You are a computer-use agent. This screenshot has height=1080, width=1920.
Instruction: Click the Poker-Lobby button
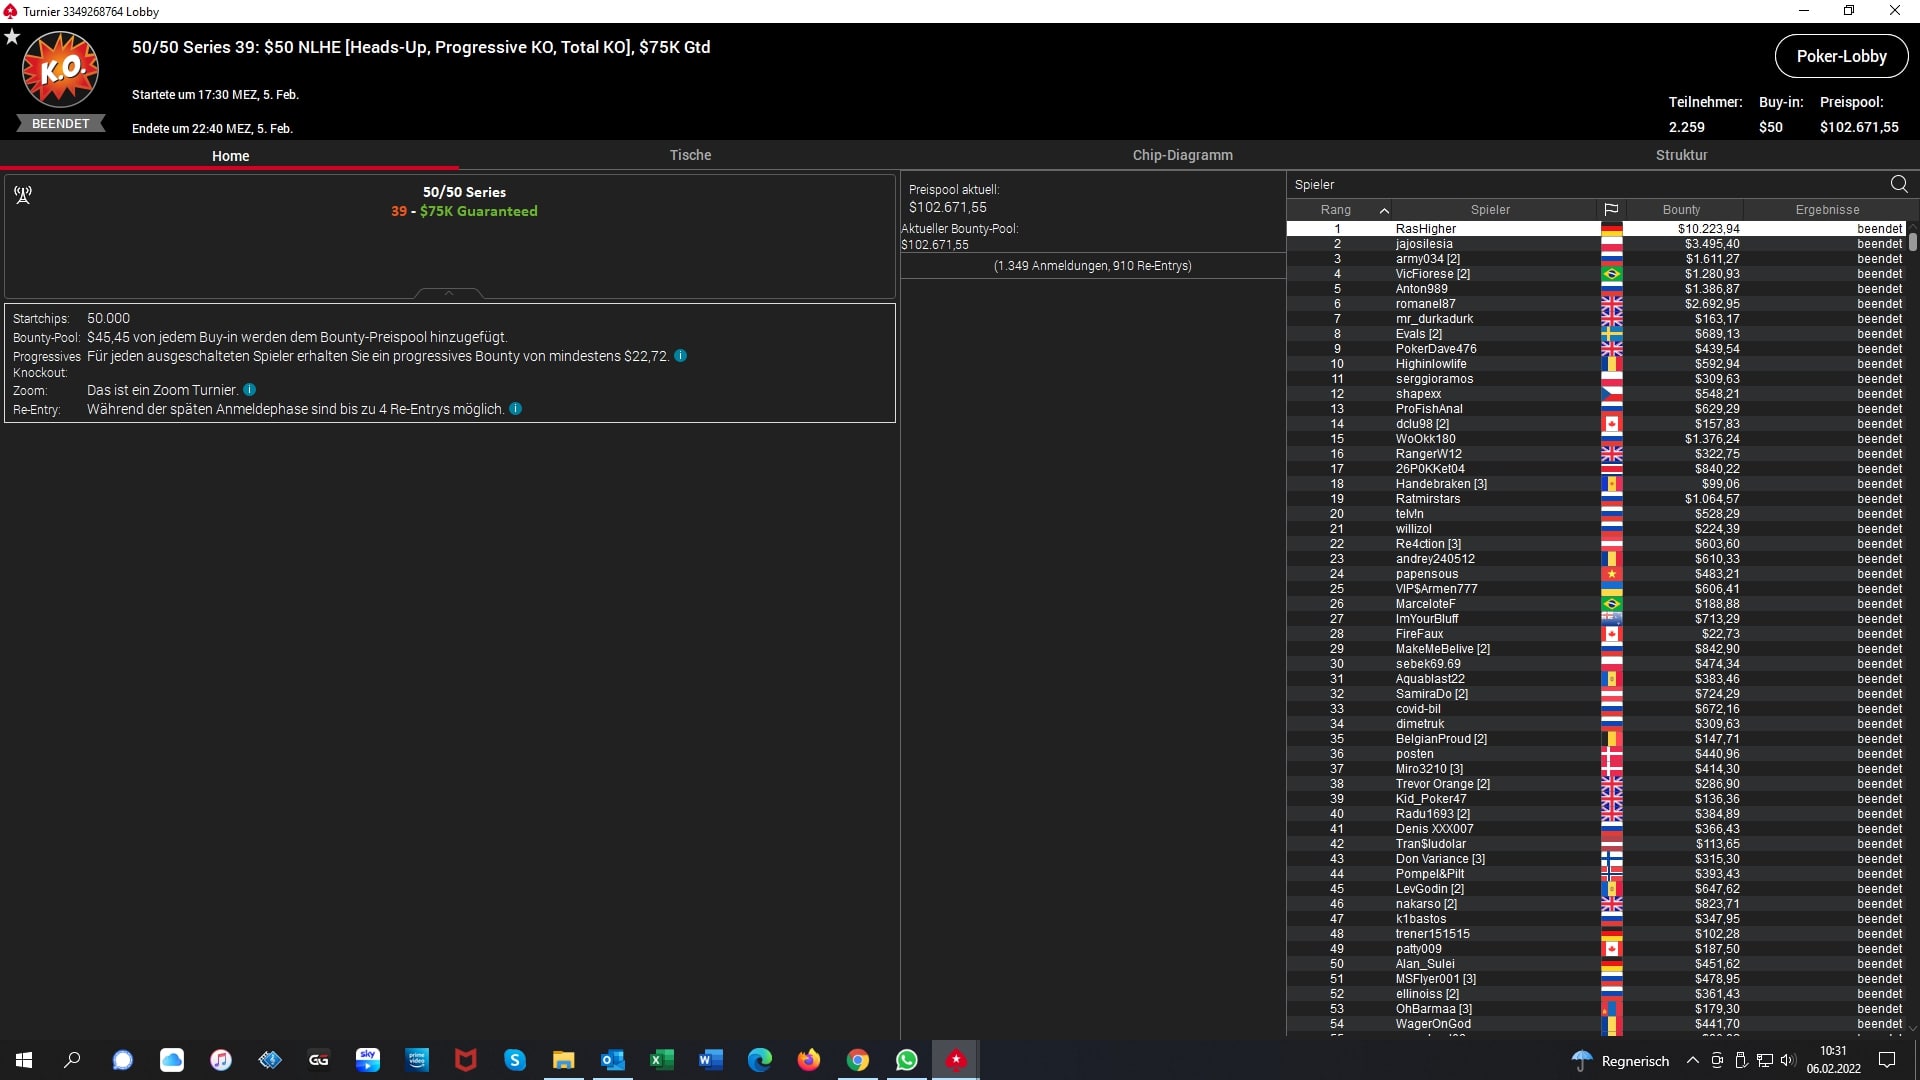(1841, 56)
